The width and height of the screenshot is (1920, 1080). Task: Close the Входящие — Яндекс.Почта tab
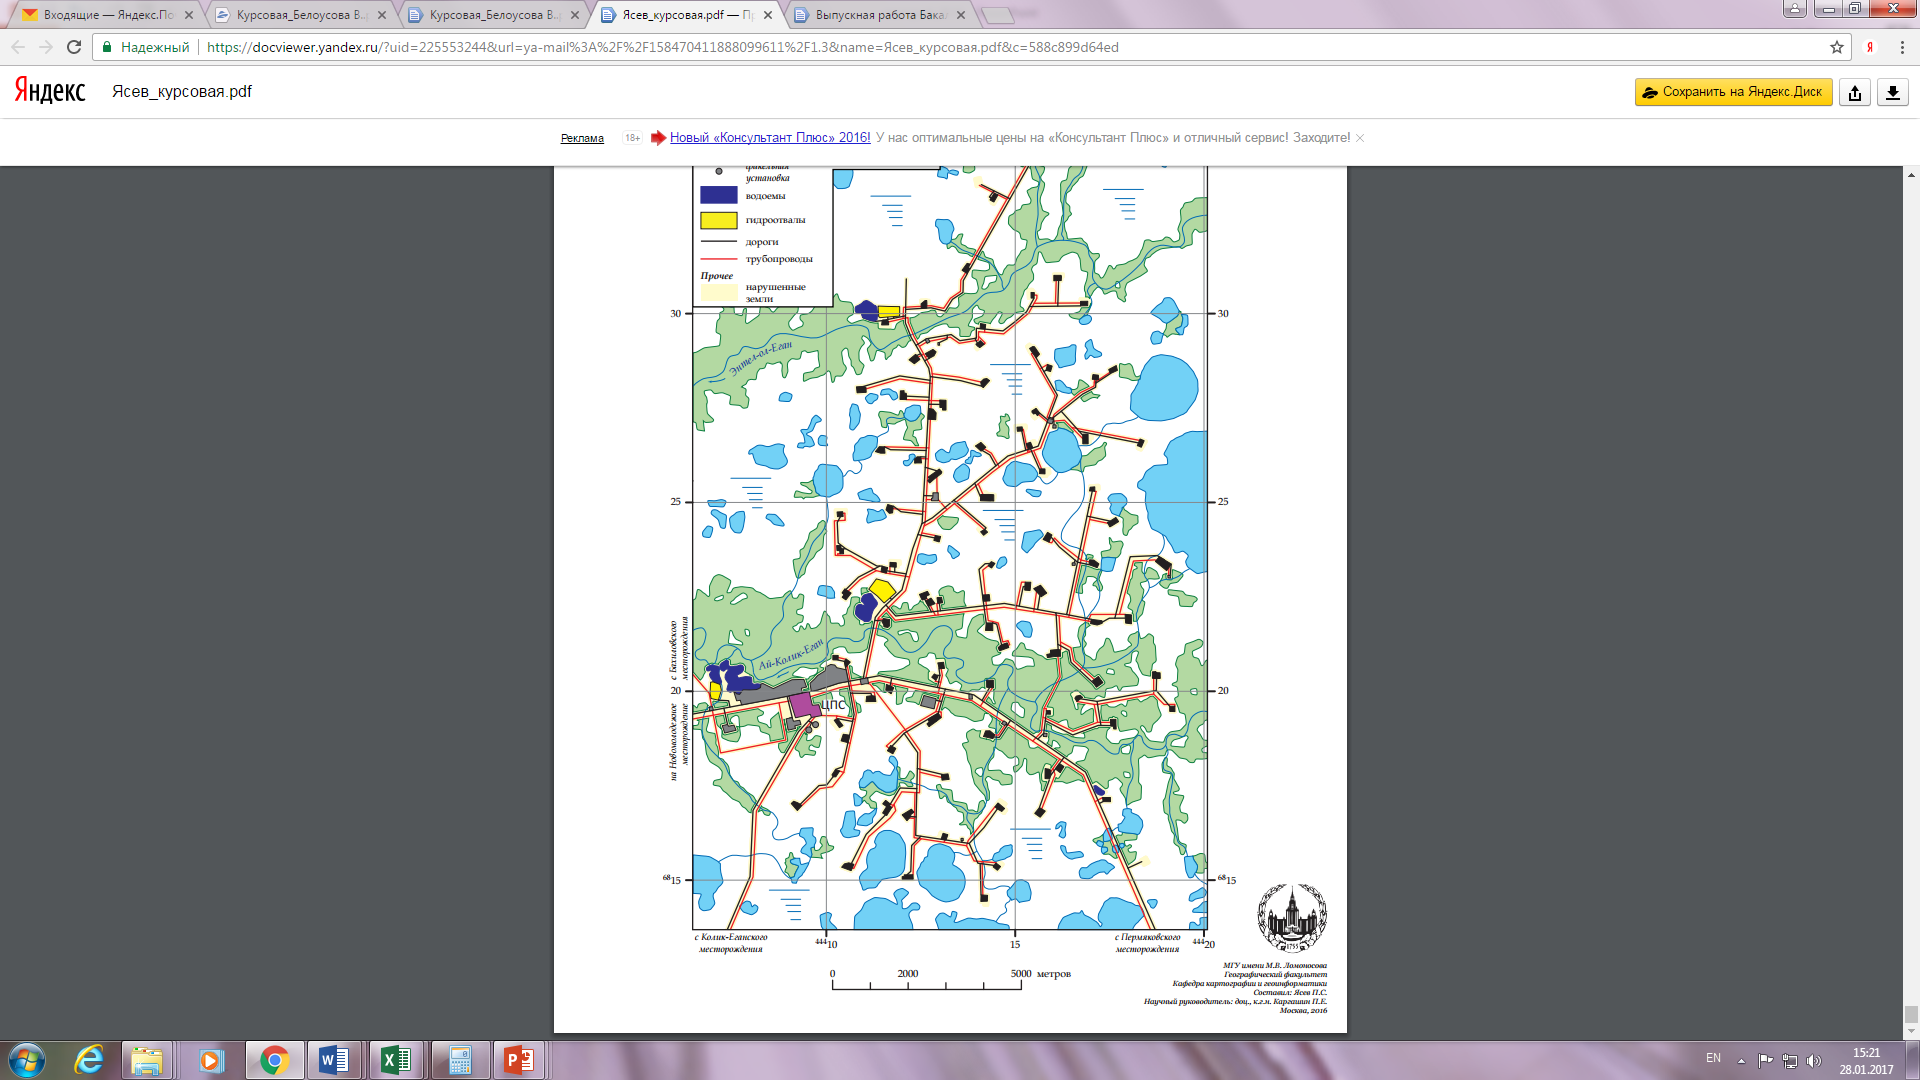[x=189, y=15]
